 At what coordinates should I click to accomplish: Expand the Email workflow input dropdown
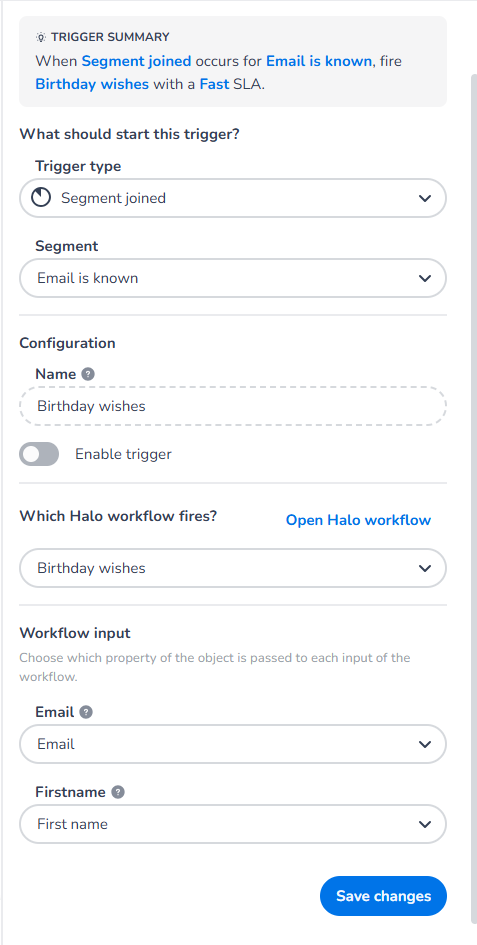point(233,744)
